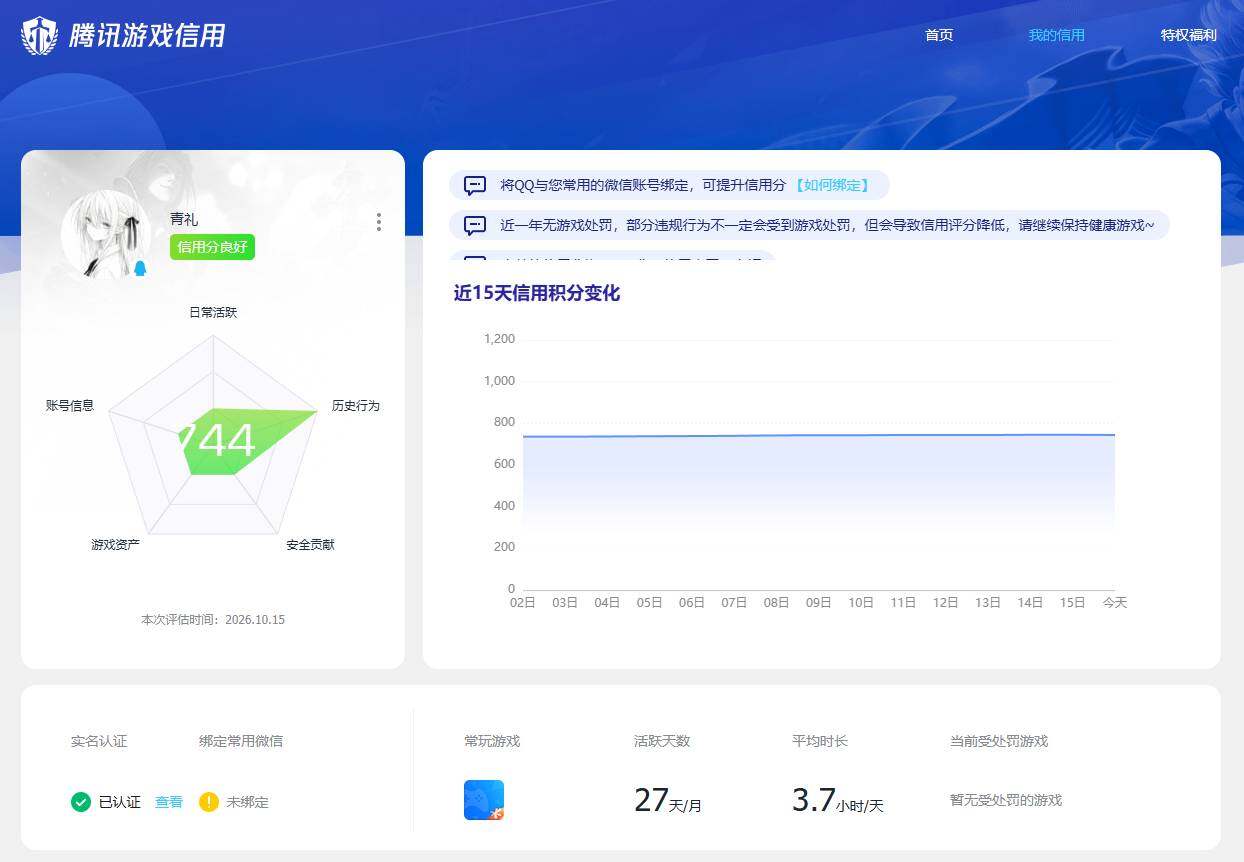Click the 02日 label on chart axis
Viewport: 1244px width, 862px height.
523,602
